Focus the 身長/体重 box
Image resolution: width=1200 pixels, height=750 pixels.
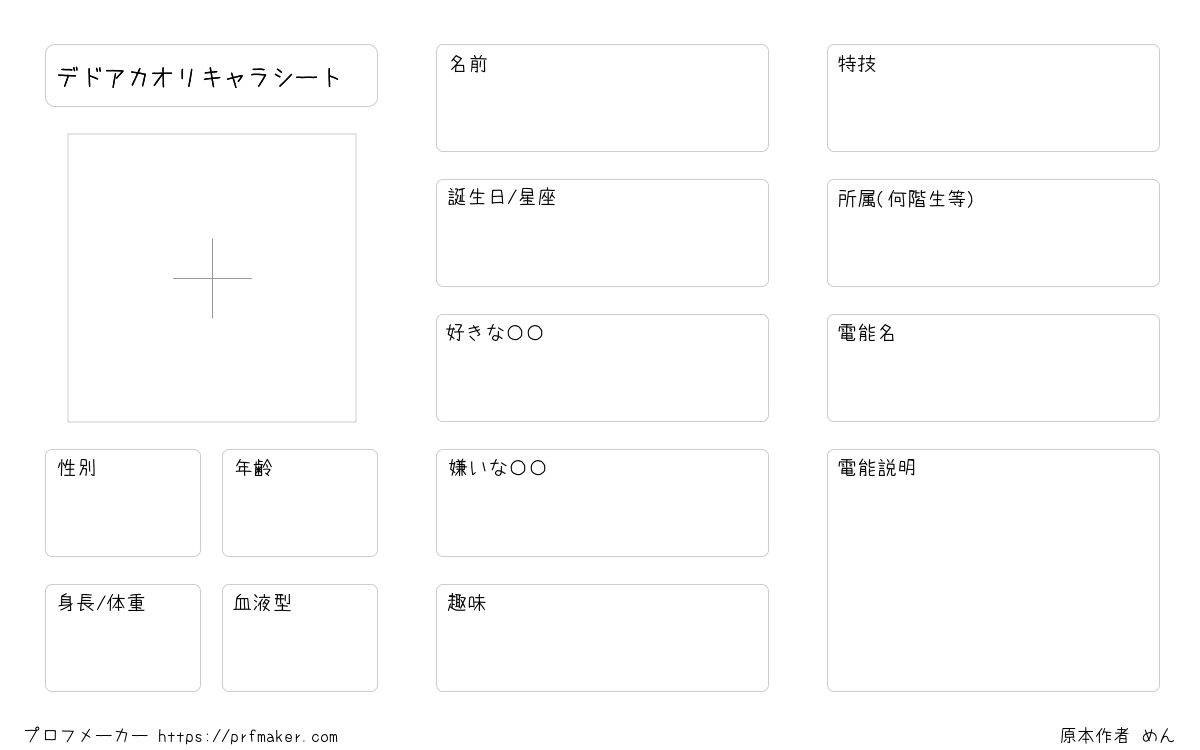pos(123,638)
